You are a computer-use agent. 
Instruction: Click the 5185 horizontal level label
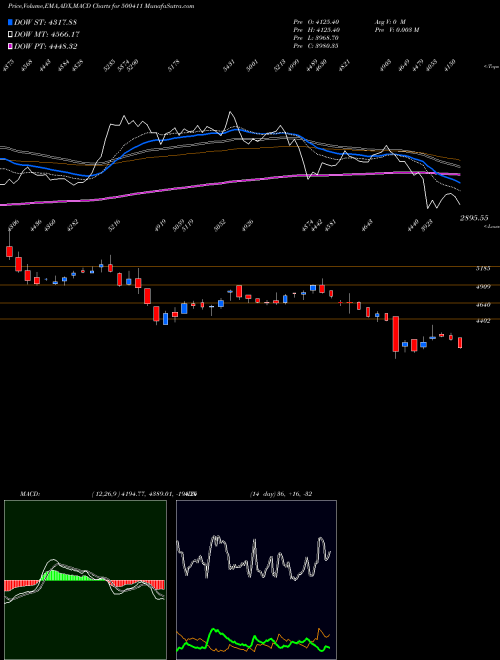click(x=483, y=269)
